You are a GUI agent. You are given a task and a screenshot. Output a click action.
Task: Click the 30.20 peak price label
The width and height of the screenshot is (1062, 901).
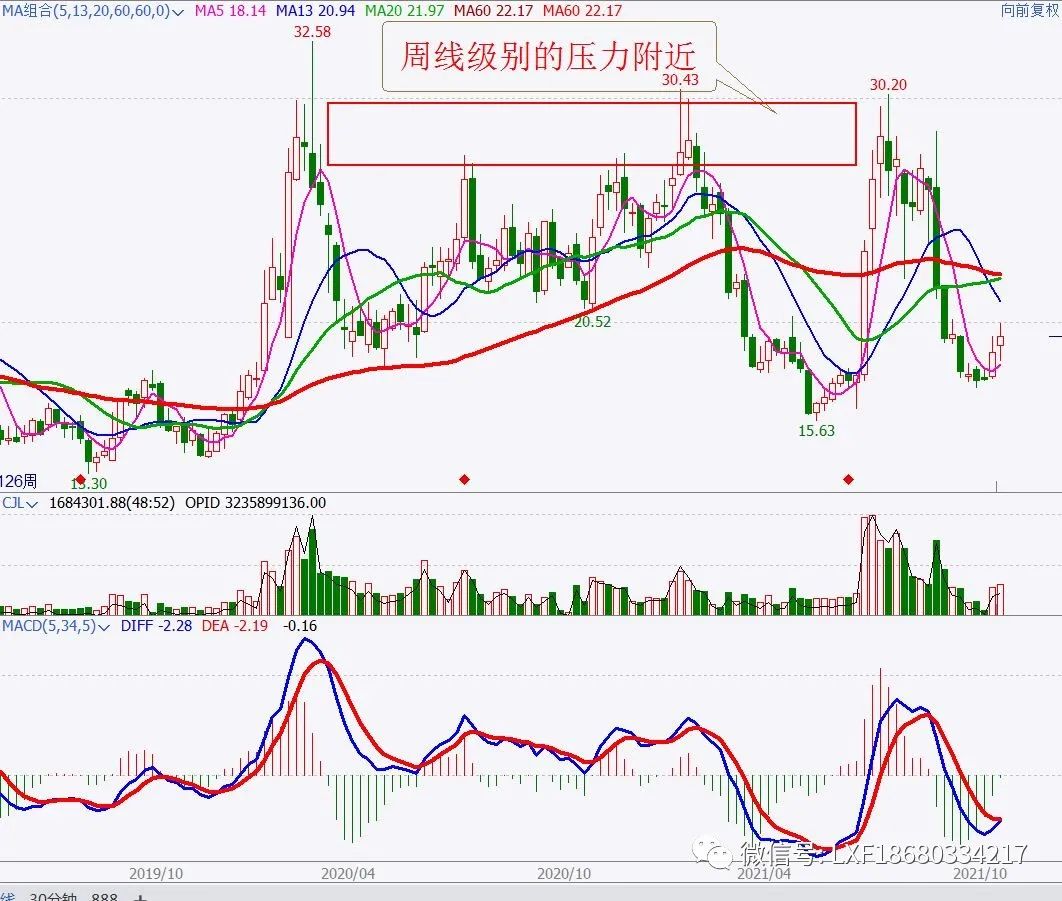pyautogui.click(x=888, y=85)
